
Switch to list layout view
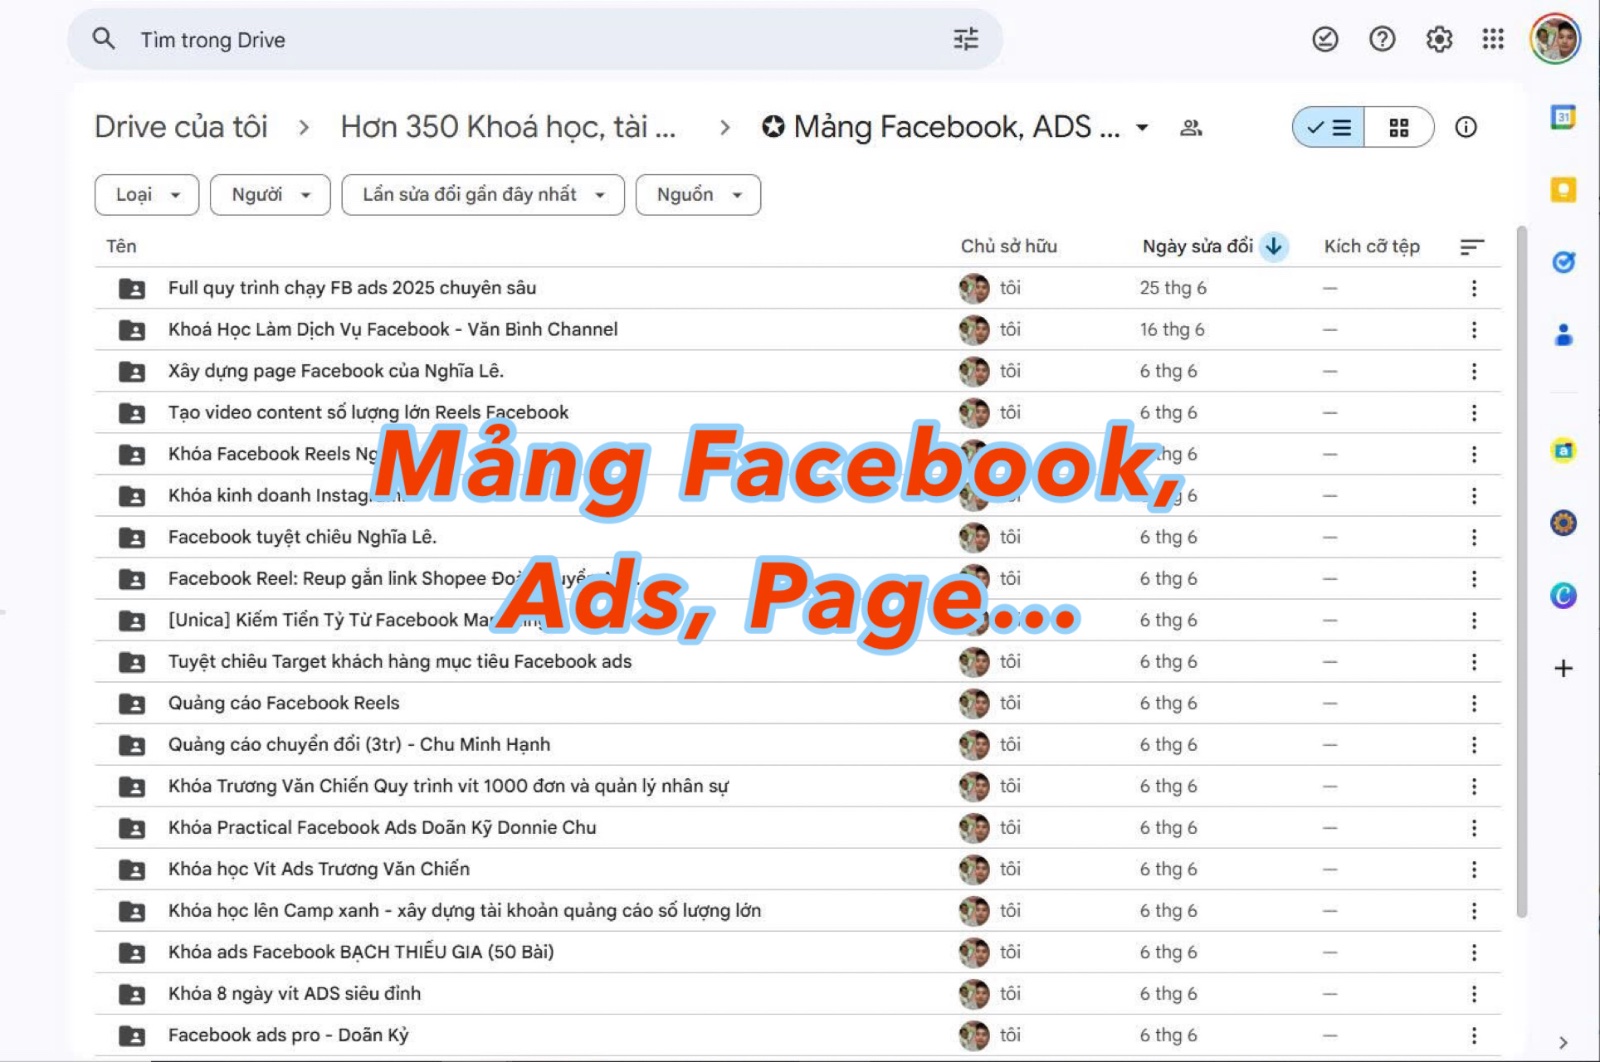point(1329,127)
